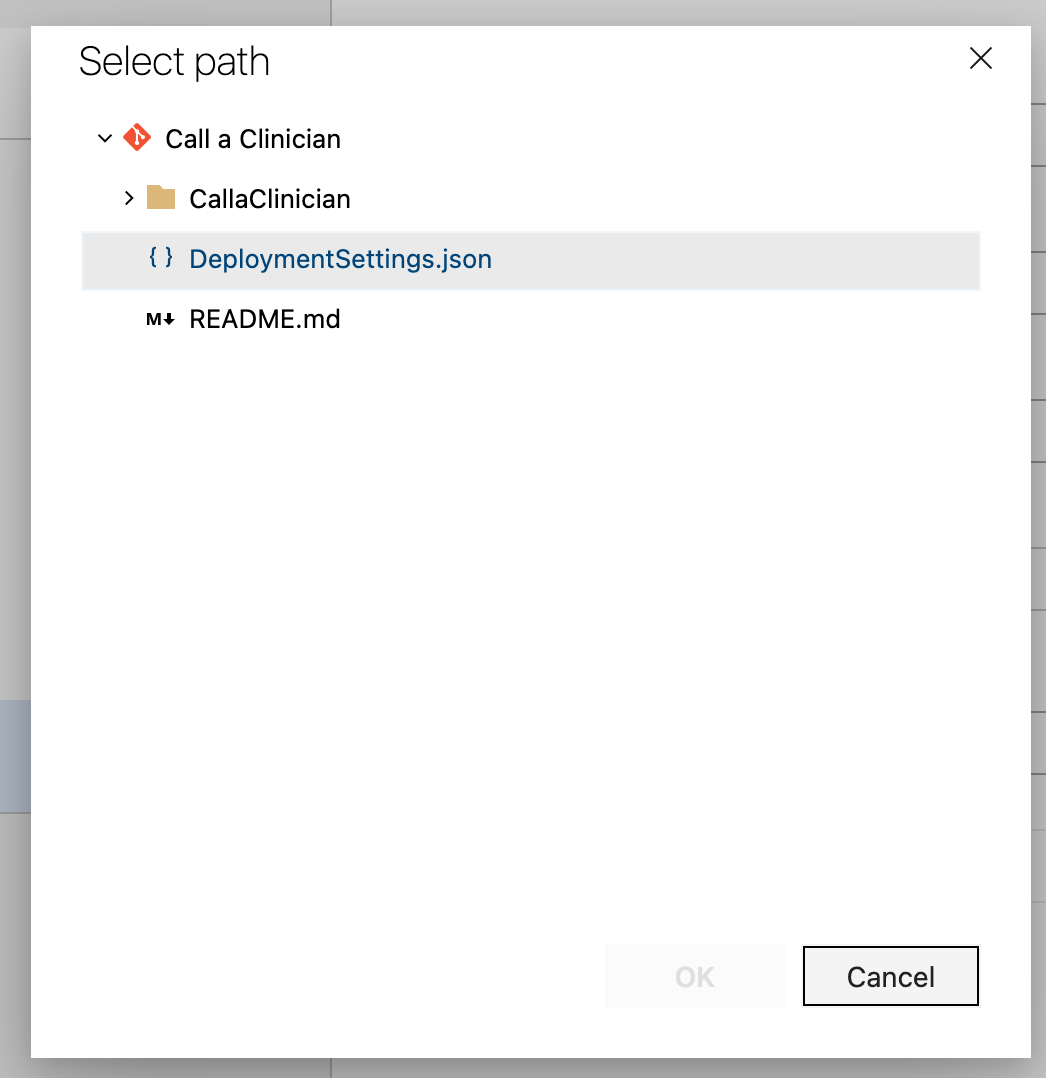Screen dimensions: 1046x1078
Task: Close the Select path dialog
Action: 981,58
